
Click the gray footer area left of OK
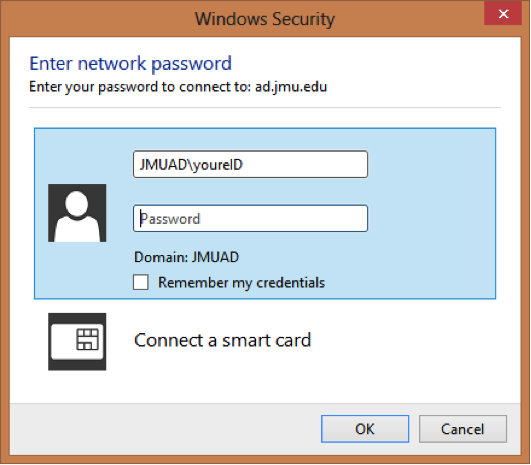(165, 429)
